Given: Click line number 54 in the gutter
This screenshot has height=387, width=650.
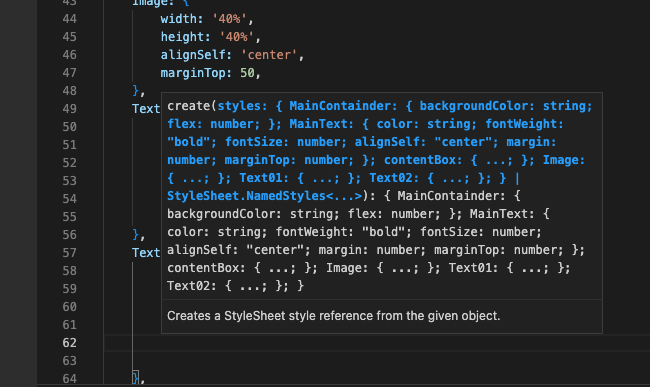Looking at the screenshot, I should [x=70, y=199].
